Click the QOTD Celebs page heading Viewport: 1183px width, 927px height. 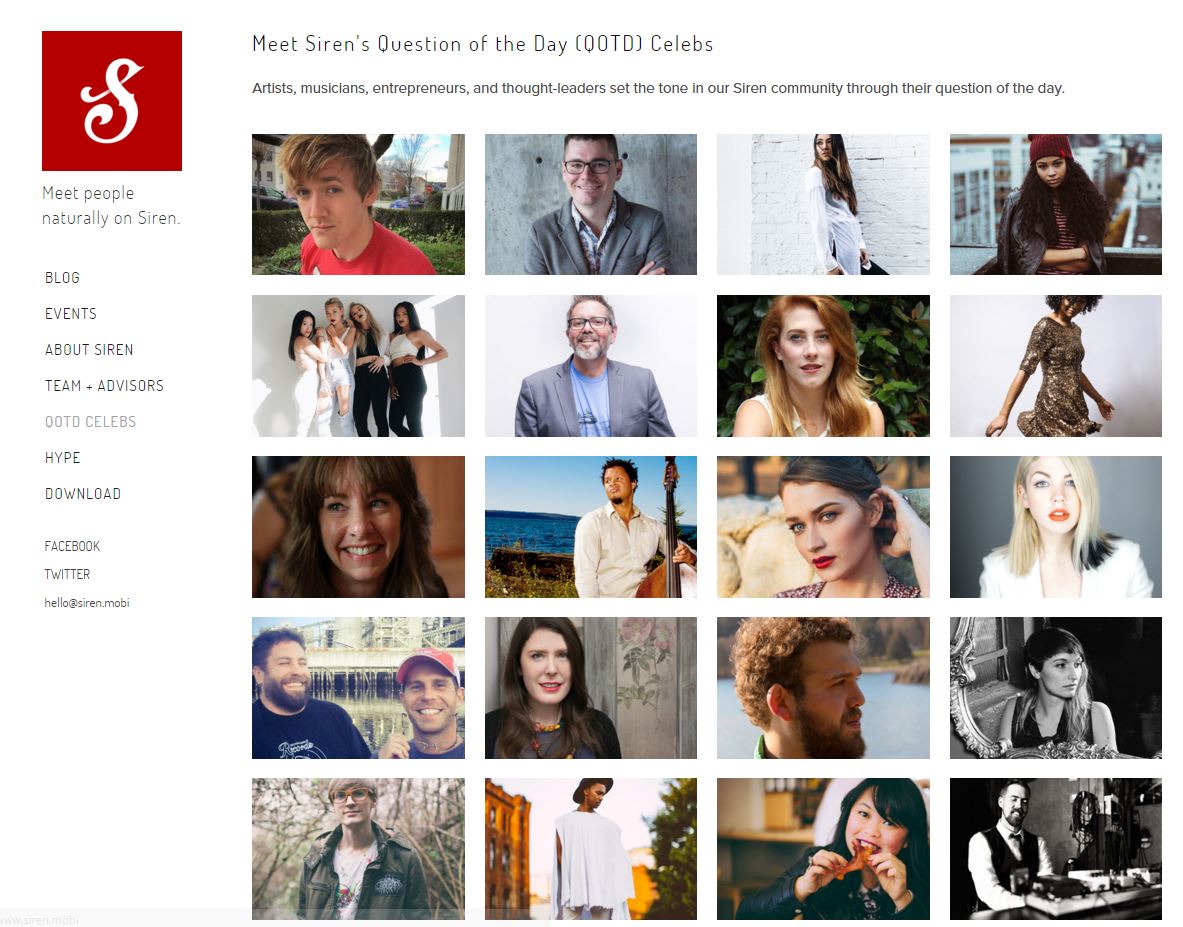(x=483, y=44)
